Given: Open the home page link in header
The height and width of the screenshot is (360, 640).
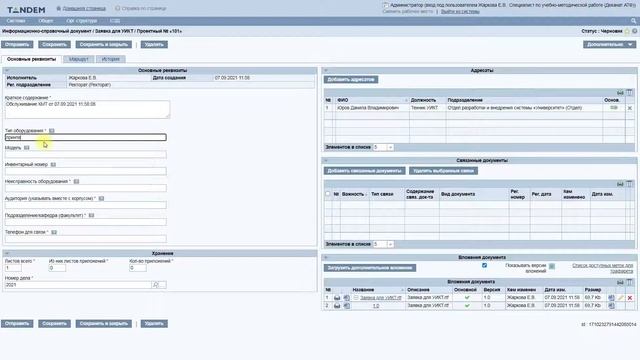Looking at the screenshot, I should pyautogui.click(x=84, y=8).
